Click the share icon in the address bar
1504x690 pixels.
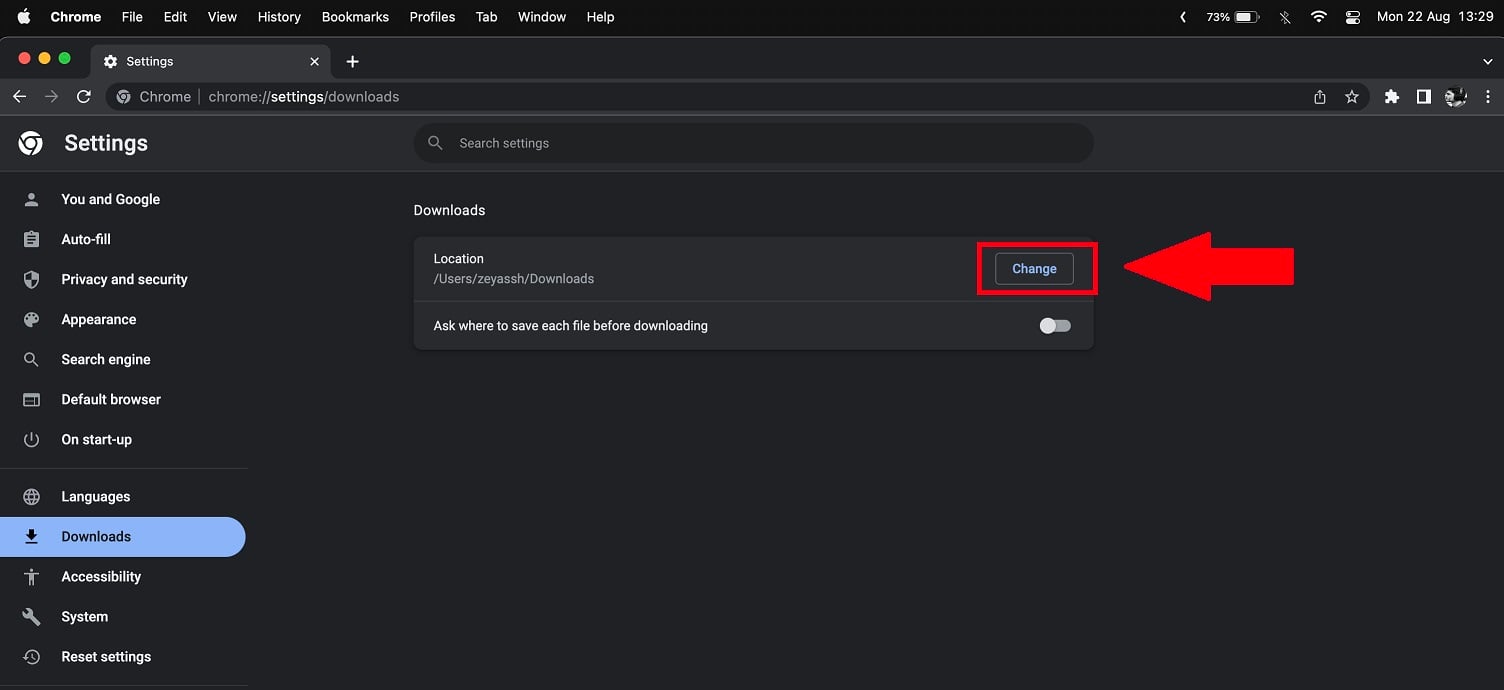click(1320, 97)
